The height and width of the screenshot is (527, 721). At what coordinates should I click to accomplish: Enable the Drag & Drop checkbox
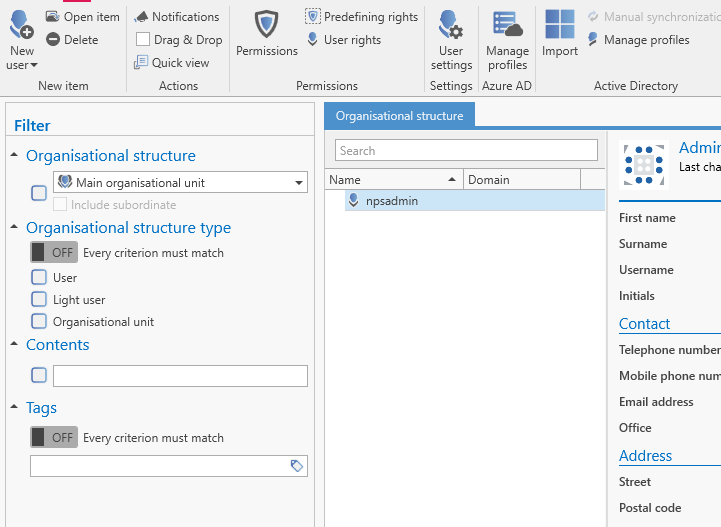pos(143,40)
